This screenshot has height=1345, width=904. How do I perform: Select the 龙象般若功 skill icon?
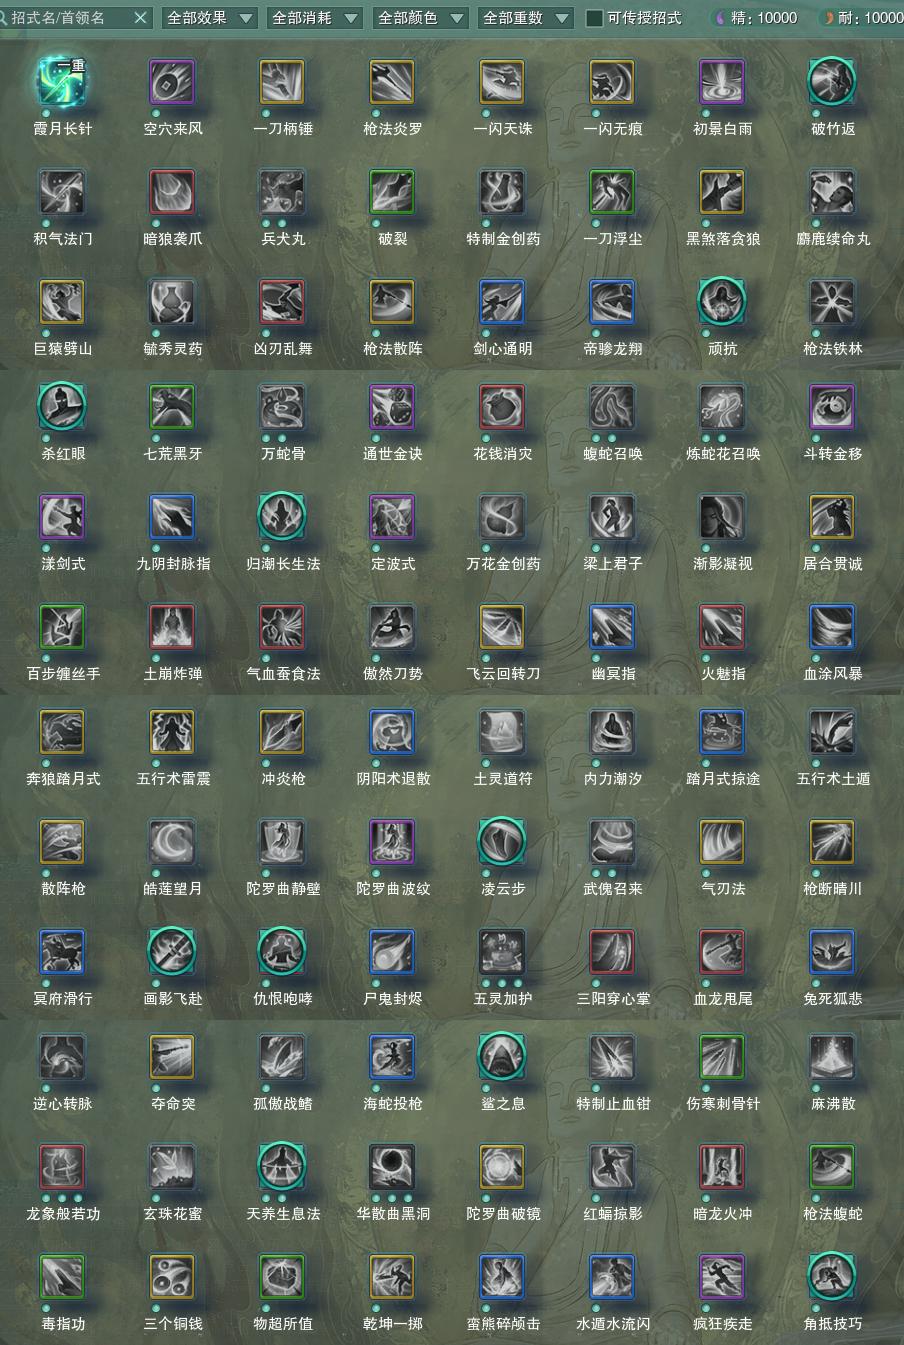tap(63, 1167)
